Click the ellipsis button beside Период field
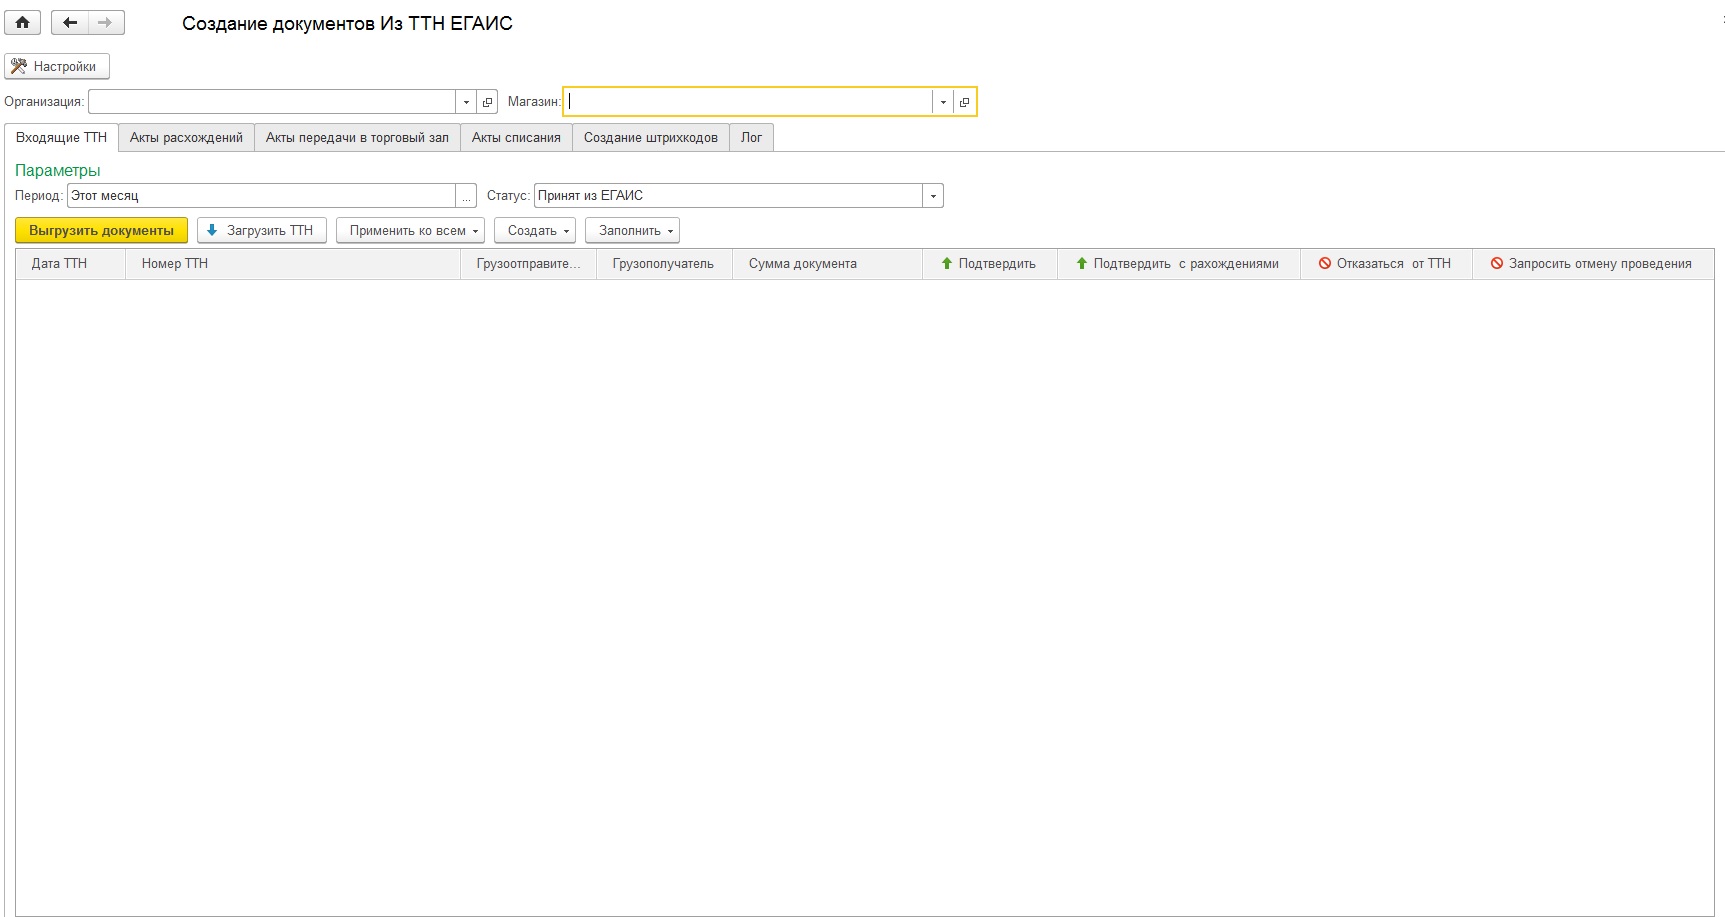1725x917 pixels. 466,196
